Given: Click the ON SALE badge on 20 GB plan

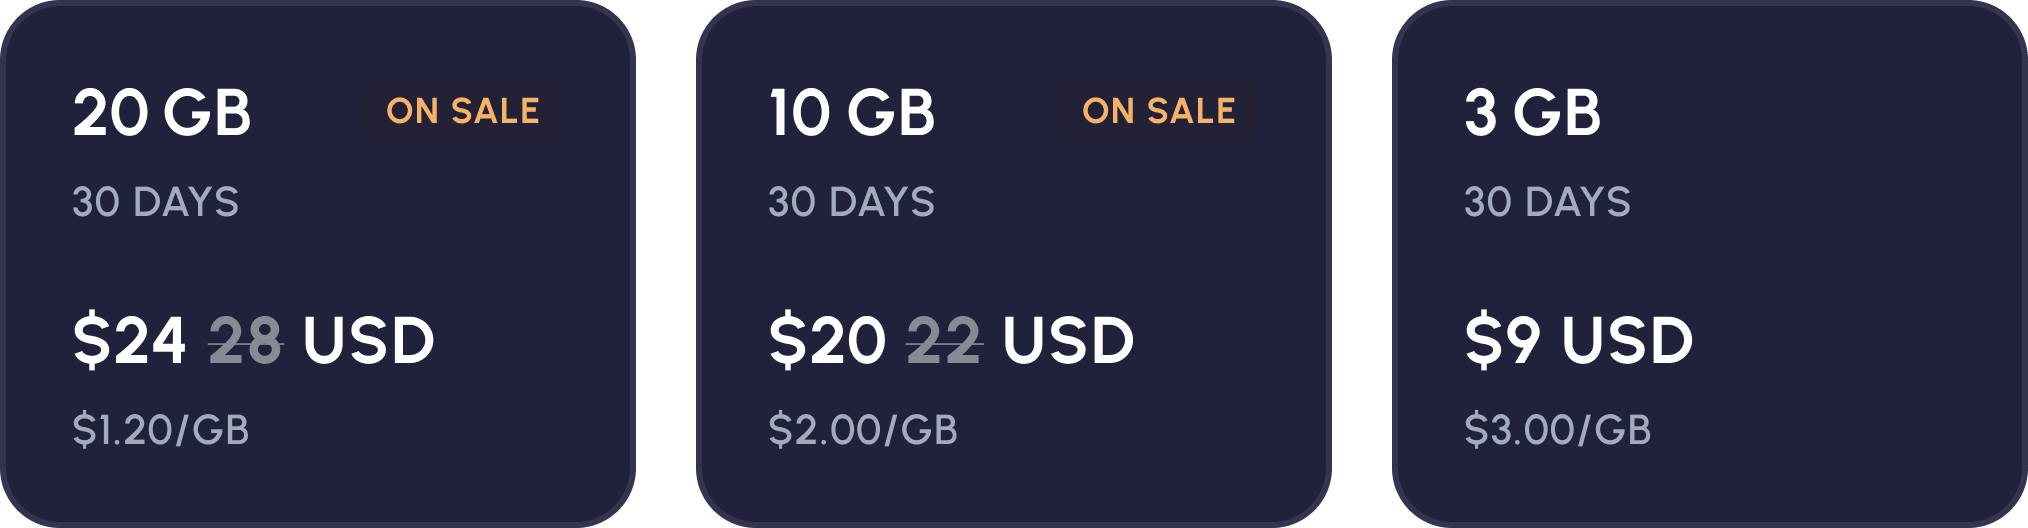Looking at the screenshot, I should point(463,111).
